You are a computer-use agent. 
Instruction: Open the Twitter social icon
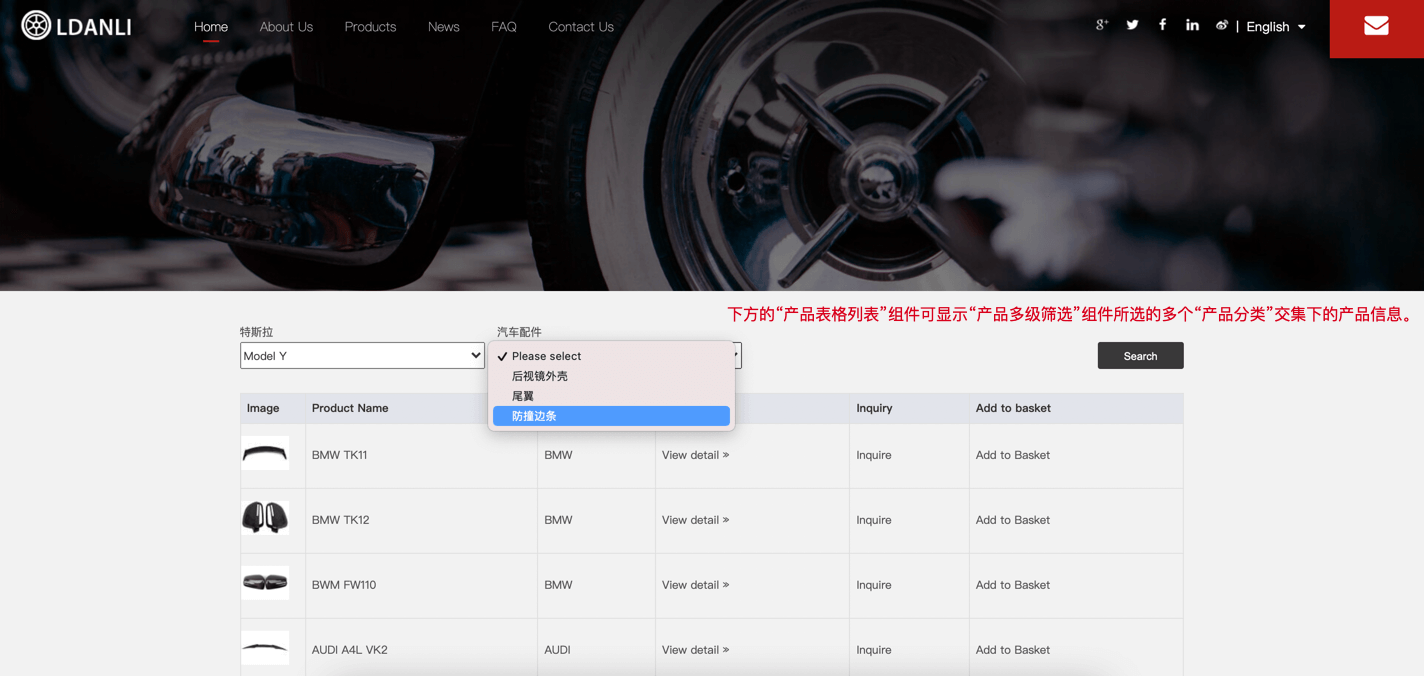click(1132, 25)
